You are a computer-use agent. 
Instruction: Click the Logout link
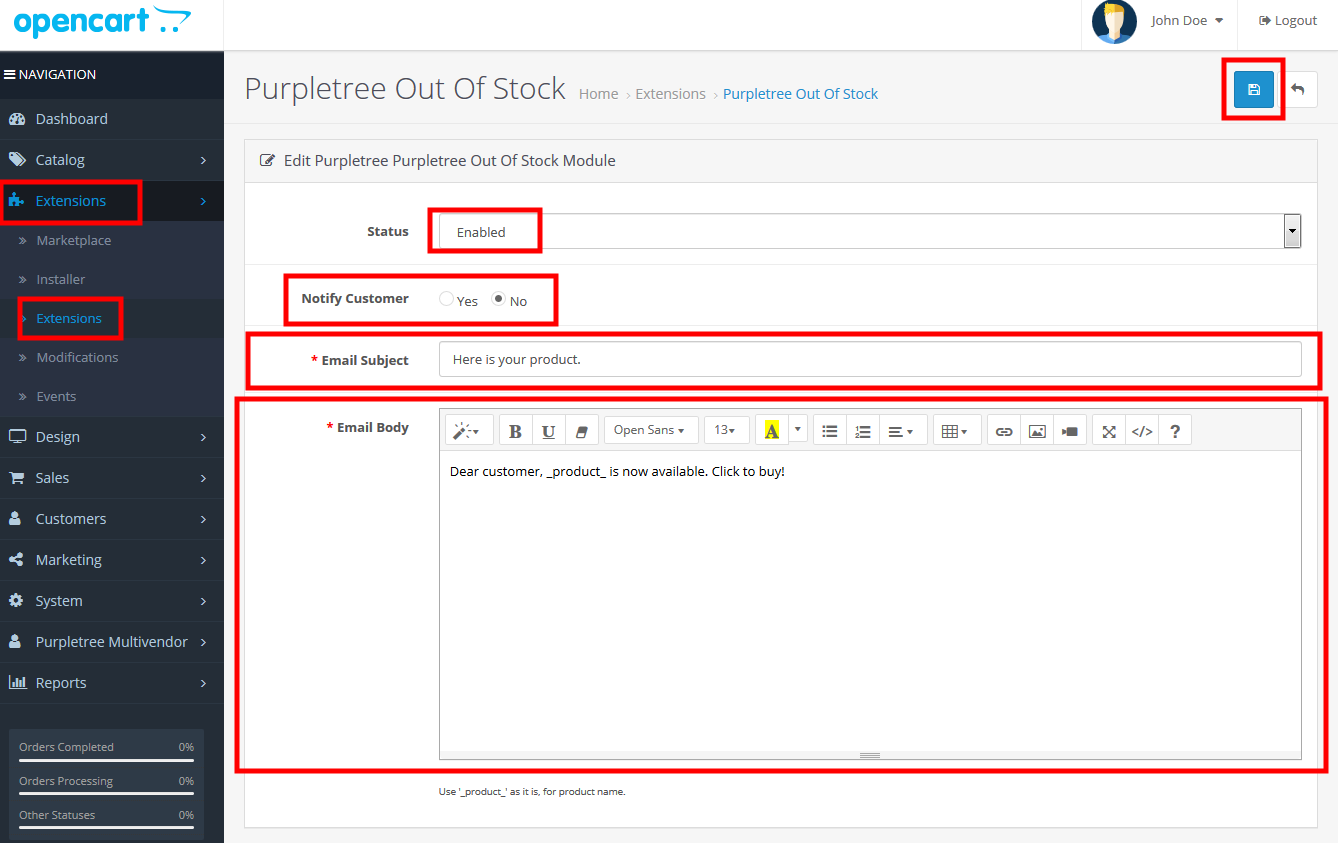pyautogui.click(x=1288, y=21)
